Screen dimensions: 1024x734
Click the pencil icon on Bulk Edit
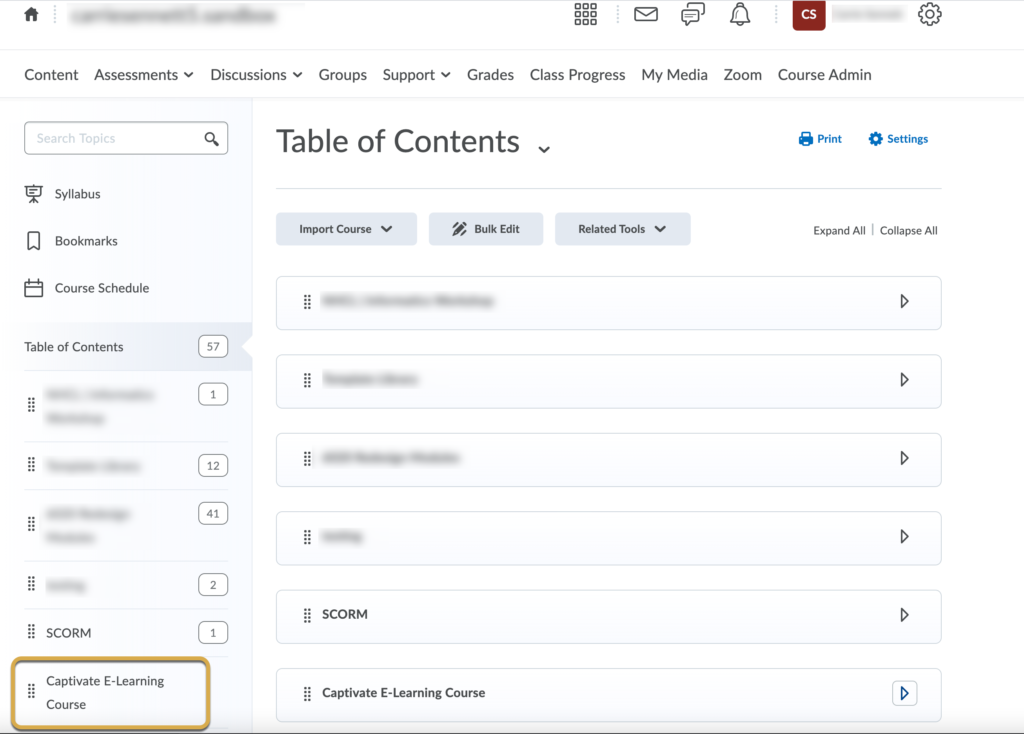460,229
